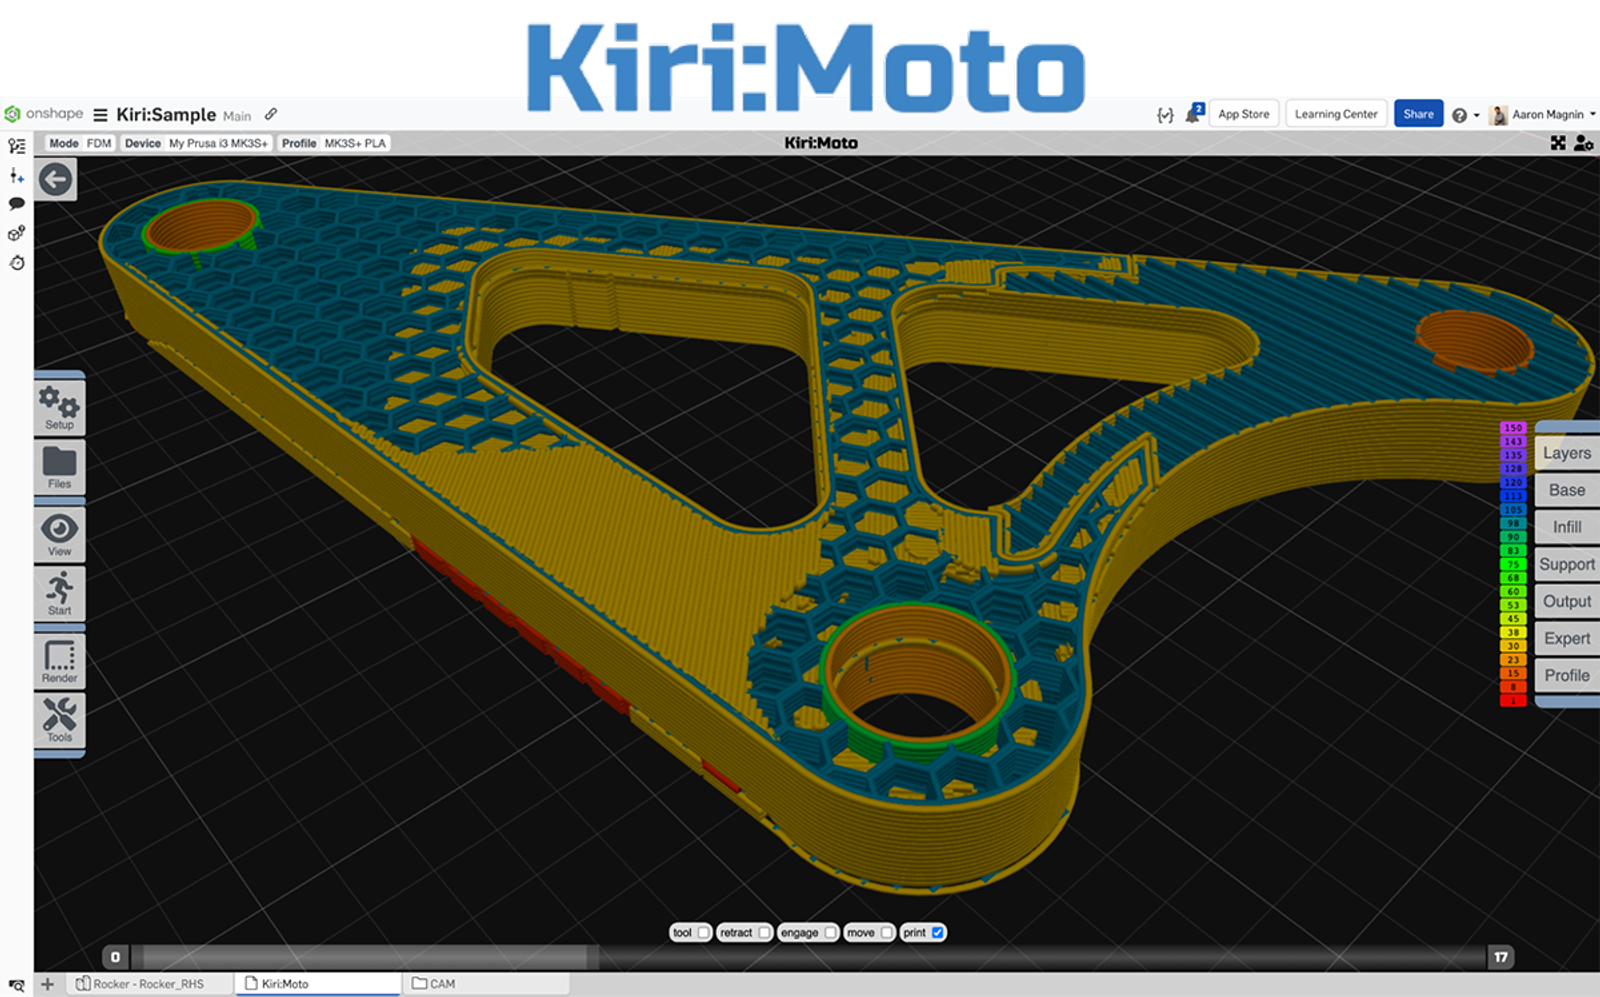
Task: Open the MK3S+ PLA profile selector
Action: point(354,143)
